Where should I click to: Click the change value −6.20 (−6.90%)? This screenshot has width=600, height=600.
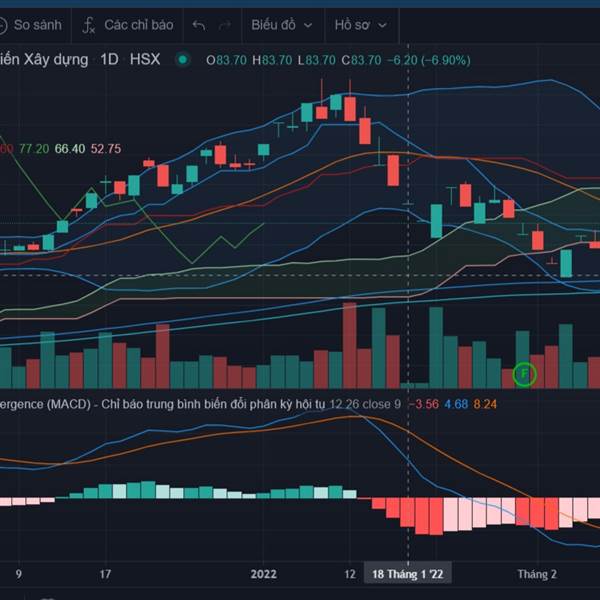(429, 60)
